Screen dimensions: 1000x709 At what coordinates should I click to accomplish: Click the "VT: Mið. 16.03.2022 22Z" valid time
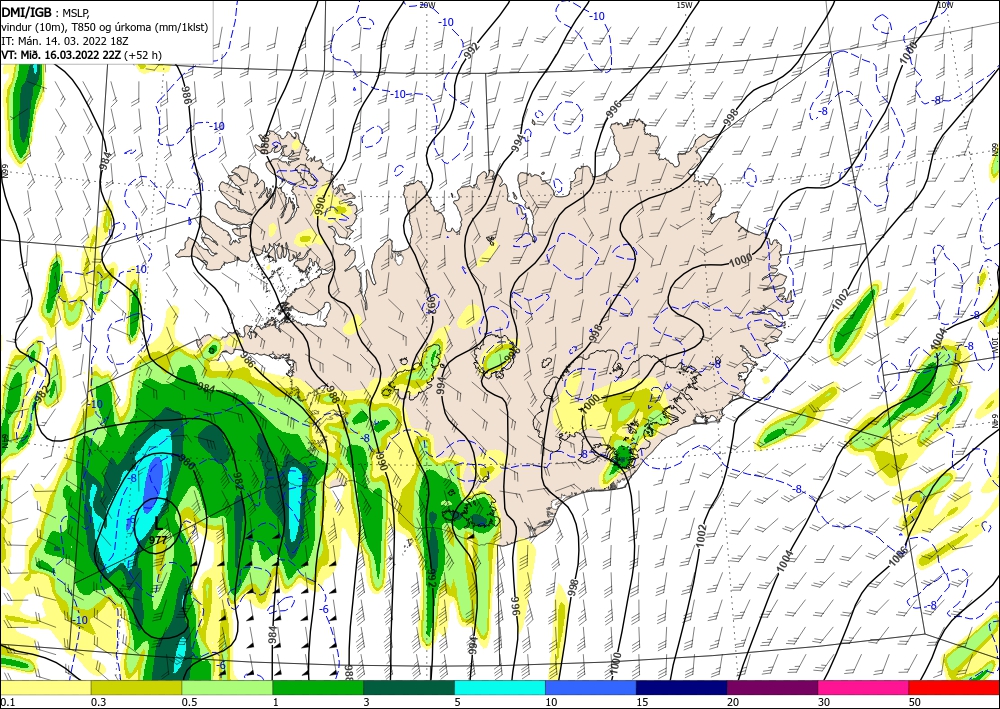61,55
